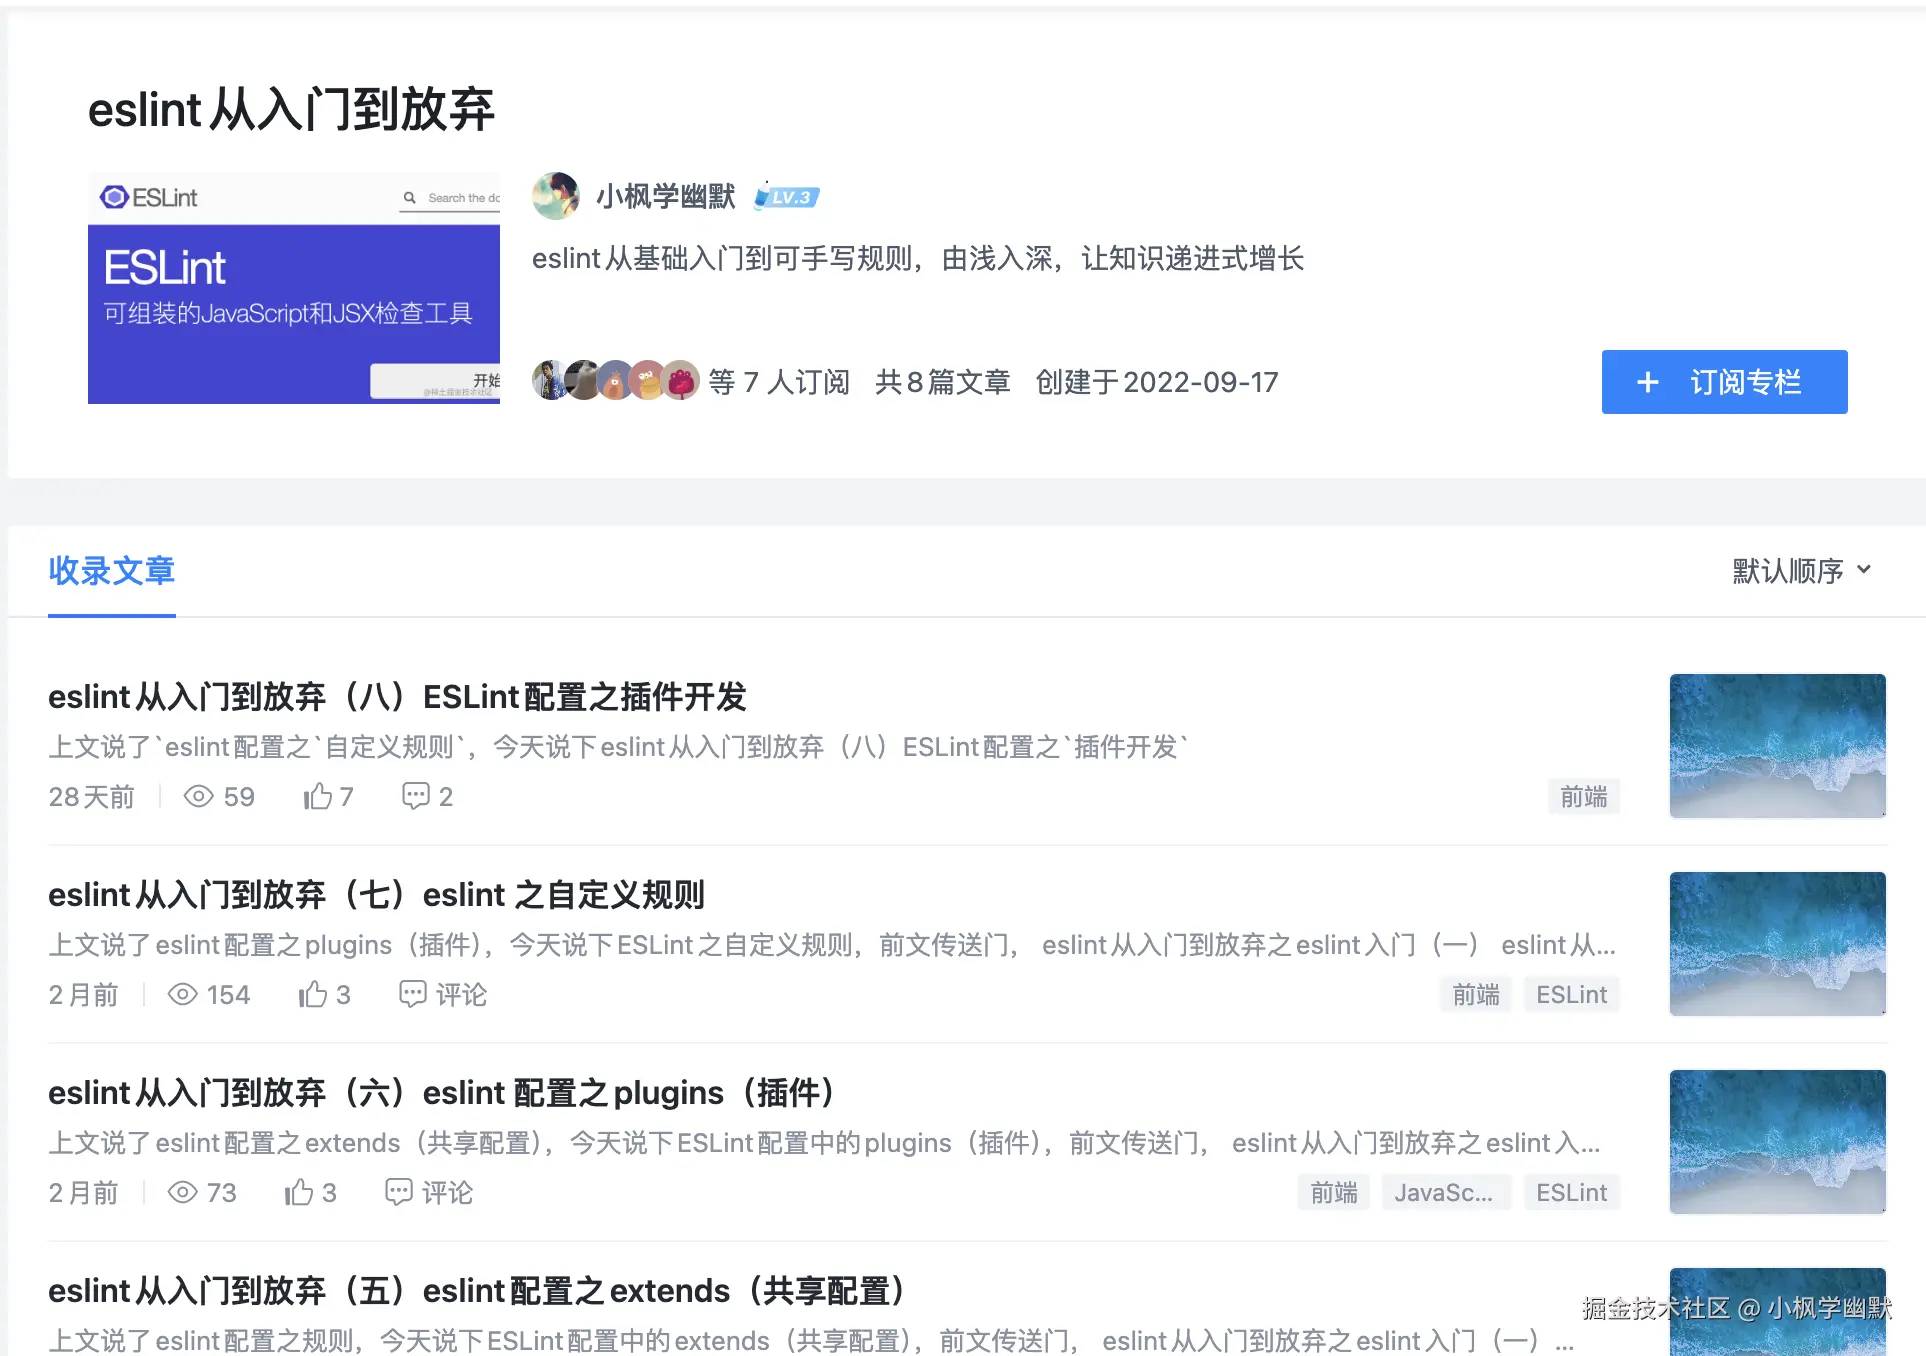Open article (七) eslint 之自定义规则
The image size is (1926, 1356).
(377, 894)
